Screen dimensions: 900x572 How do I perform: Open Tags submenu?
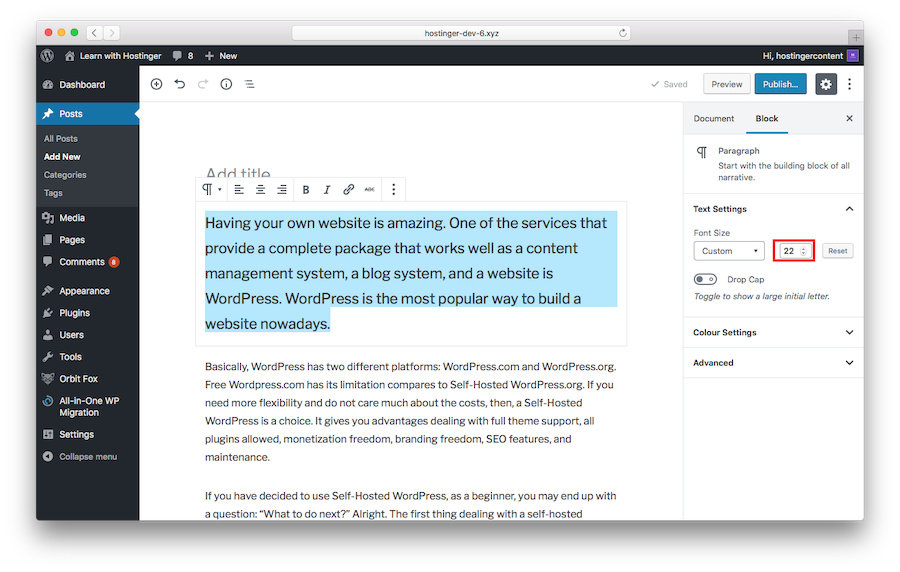click(x=53, y=193)
